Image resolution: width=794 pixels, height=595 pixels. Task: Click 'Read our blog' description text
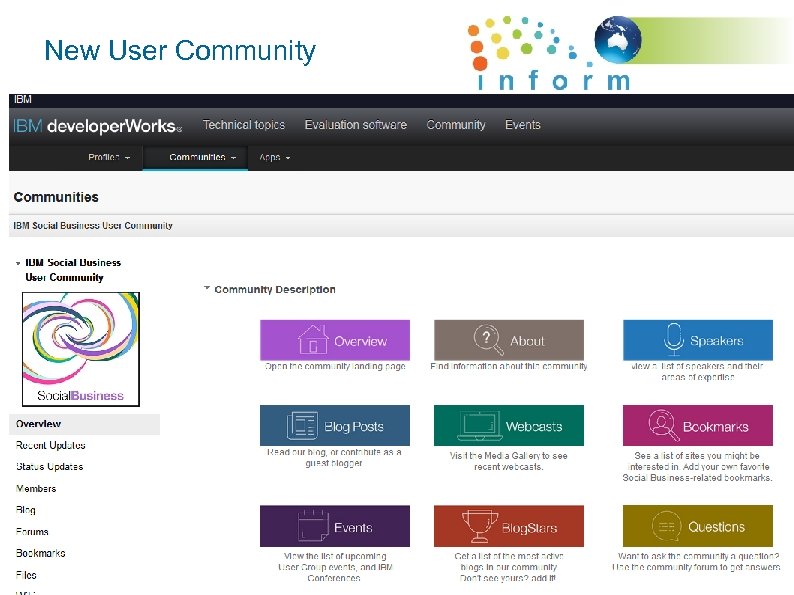point(334,457)
